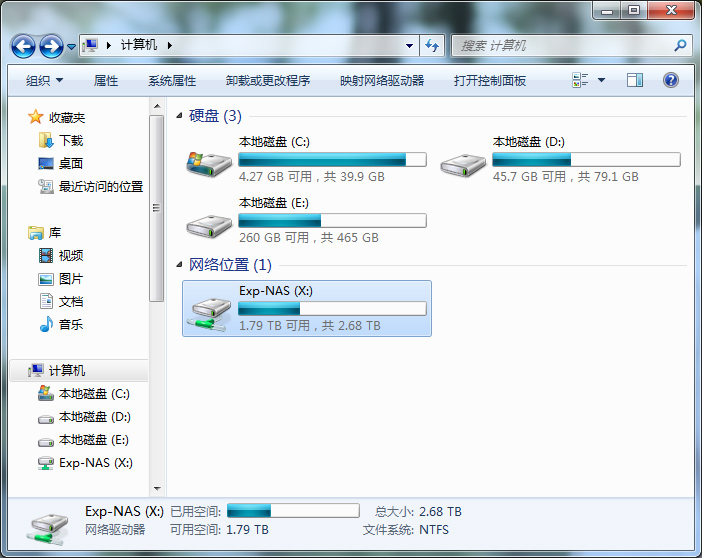The height and width of the screenshot is (558, 702).
Task: Click the refresh icon beside address bar
Action: pos(432,46)
